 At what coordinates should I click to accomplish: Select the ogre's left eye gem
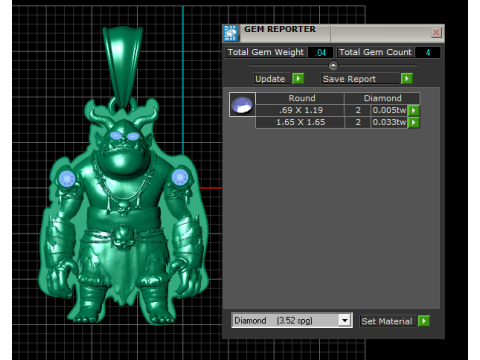pos(116,136)
